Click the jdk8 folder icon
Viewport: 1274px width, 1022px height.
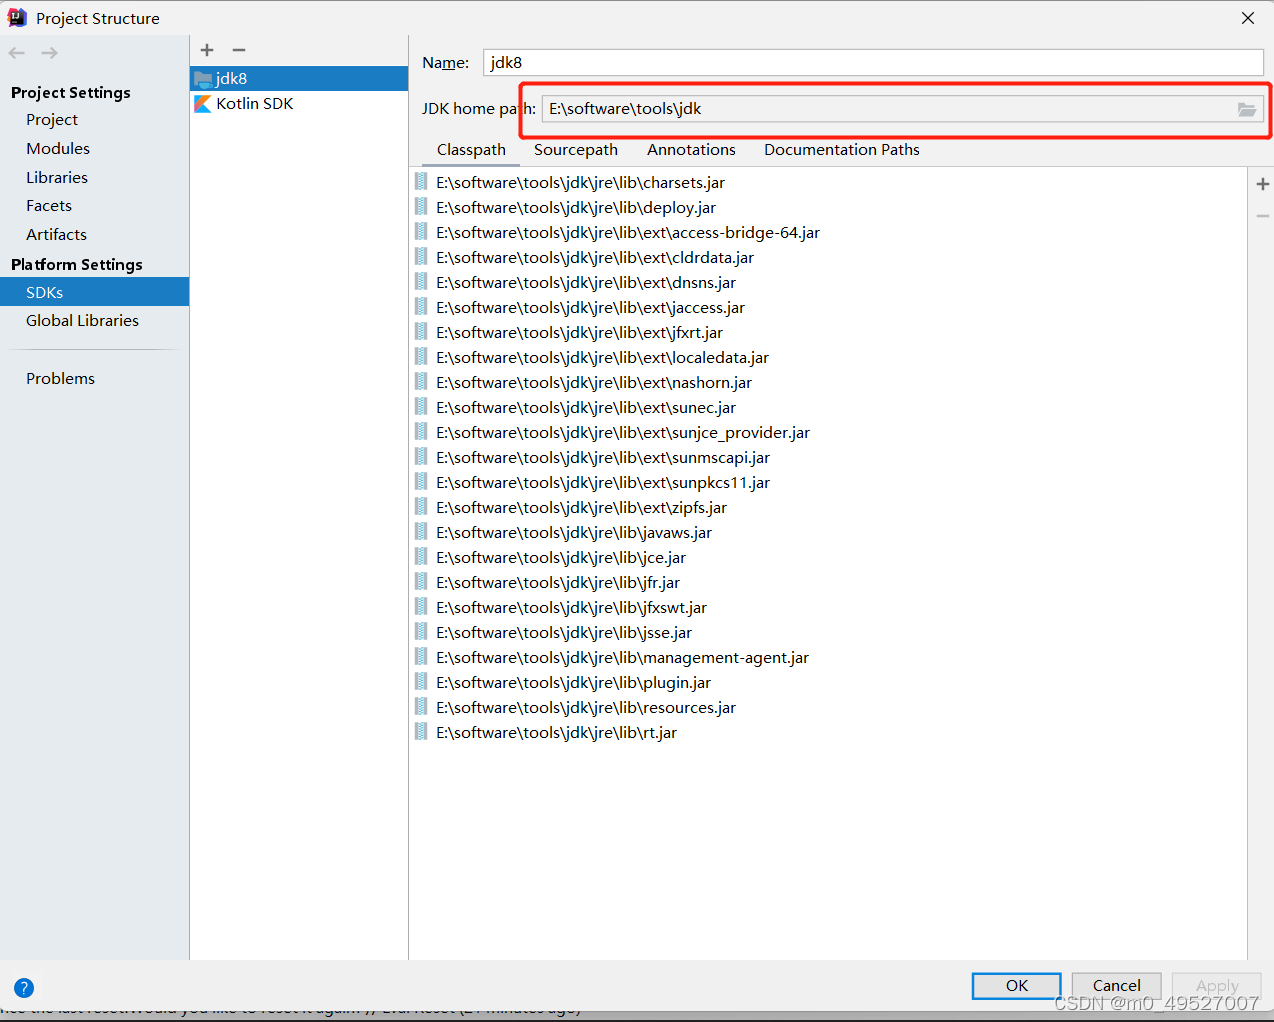pyautogui.click(x=204, y=79)
